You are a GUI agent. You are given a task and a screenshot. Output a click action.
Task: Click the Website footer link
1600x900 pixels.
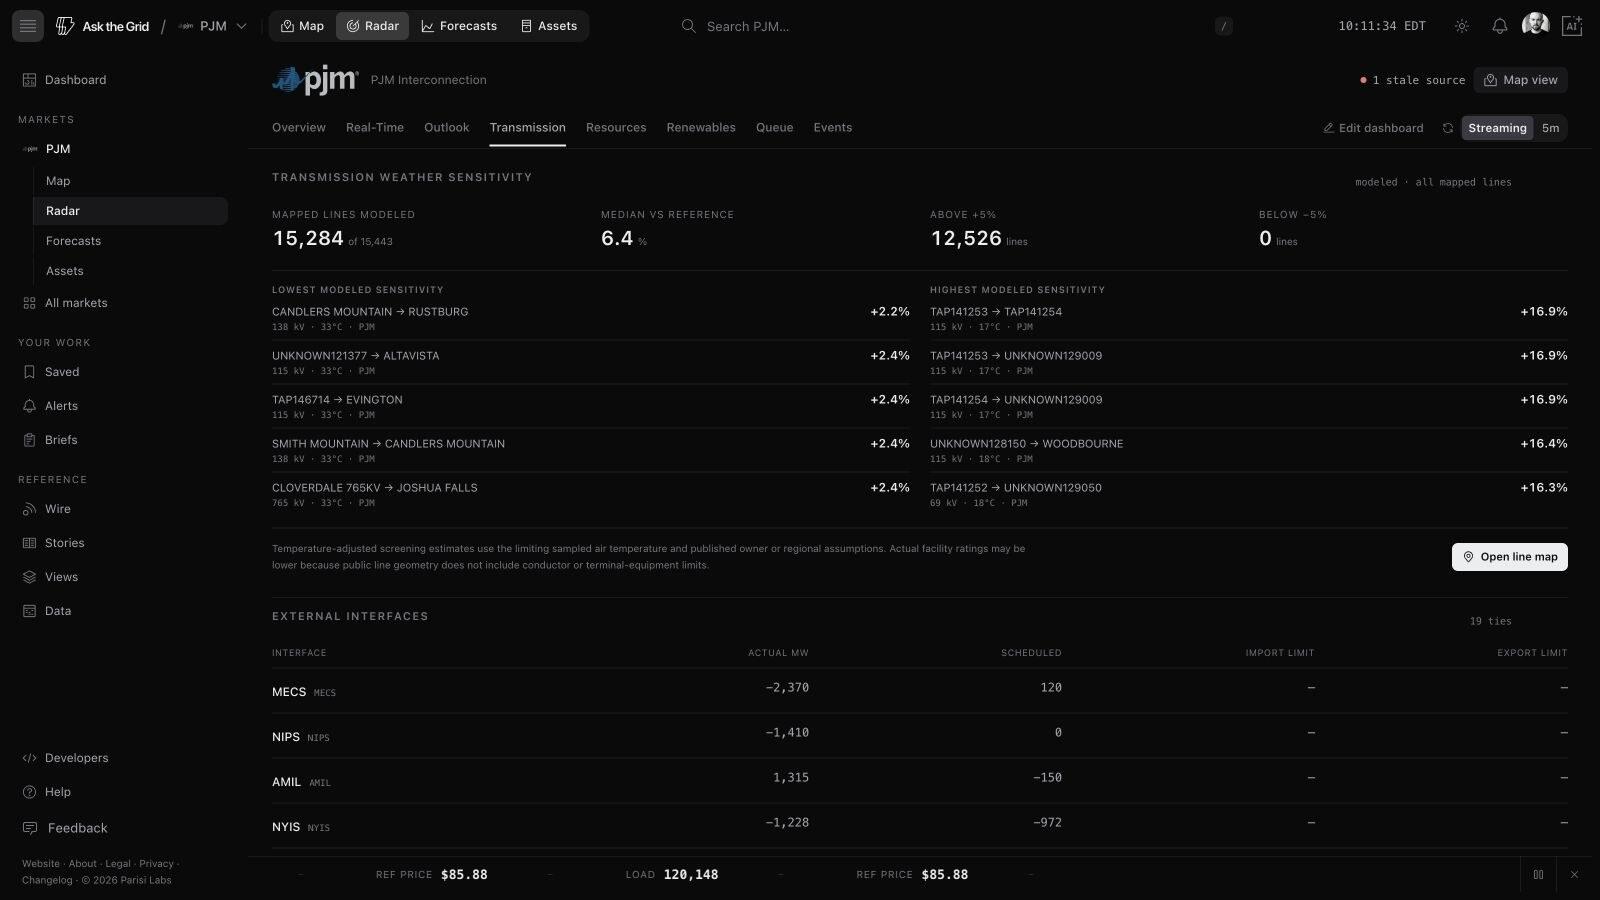41,864
